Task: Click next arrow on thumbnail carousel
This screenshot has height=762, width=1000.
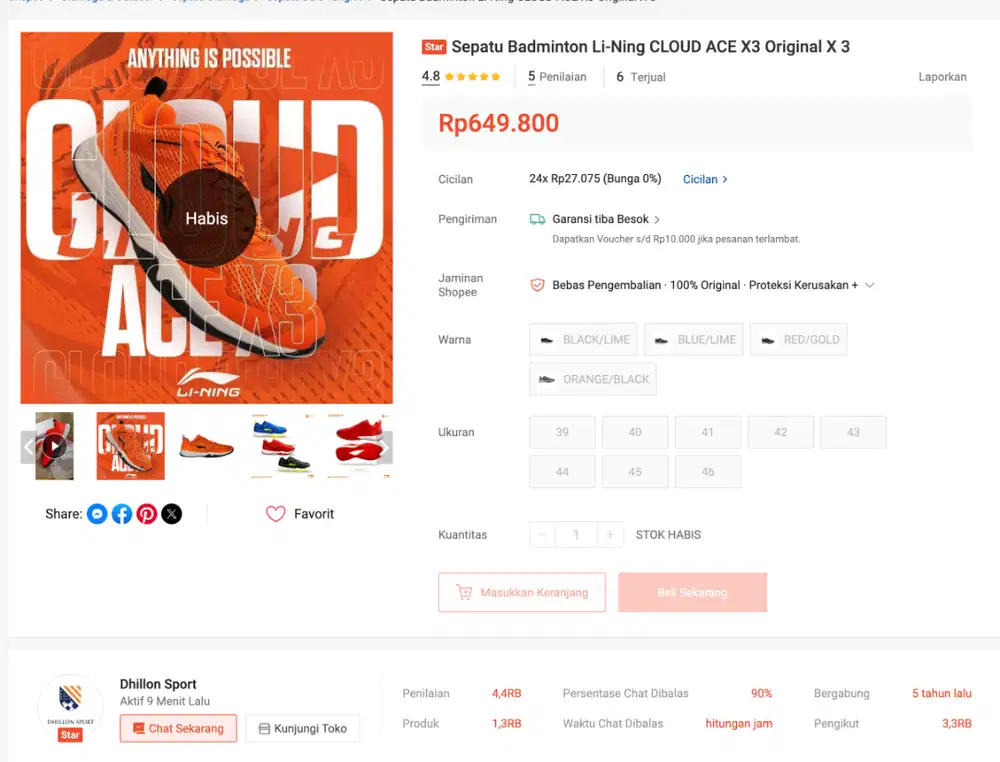Action: (385, 447)
